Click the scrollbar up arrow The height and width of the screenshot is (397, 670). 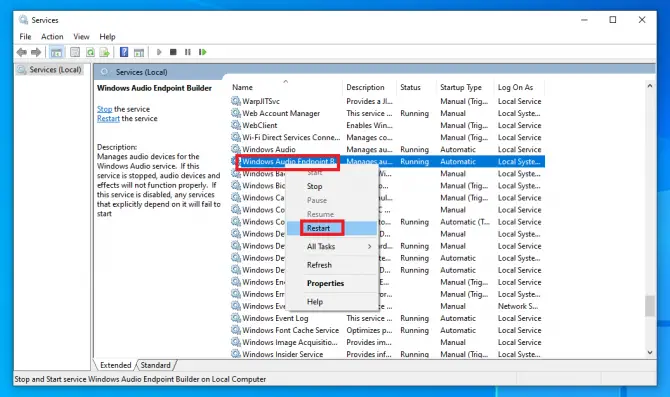(x=650, y=86)
